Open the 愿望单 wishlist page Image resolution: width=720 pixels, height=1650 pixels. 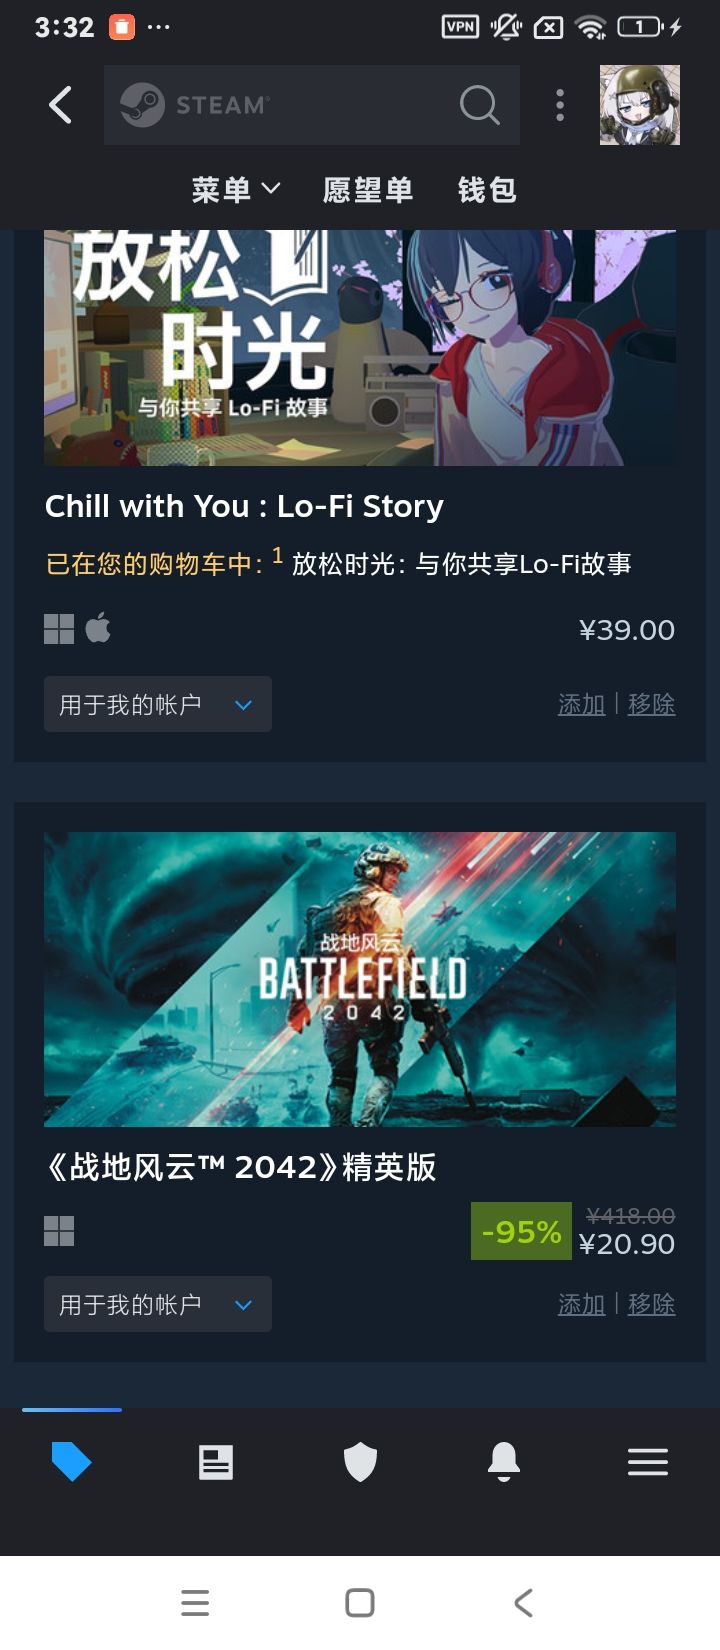point(368,189)
